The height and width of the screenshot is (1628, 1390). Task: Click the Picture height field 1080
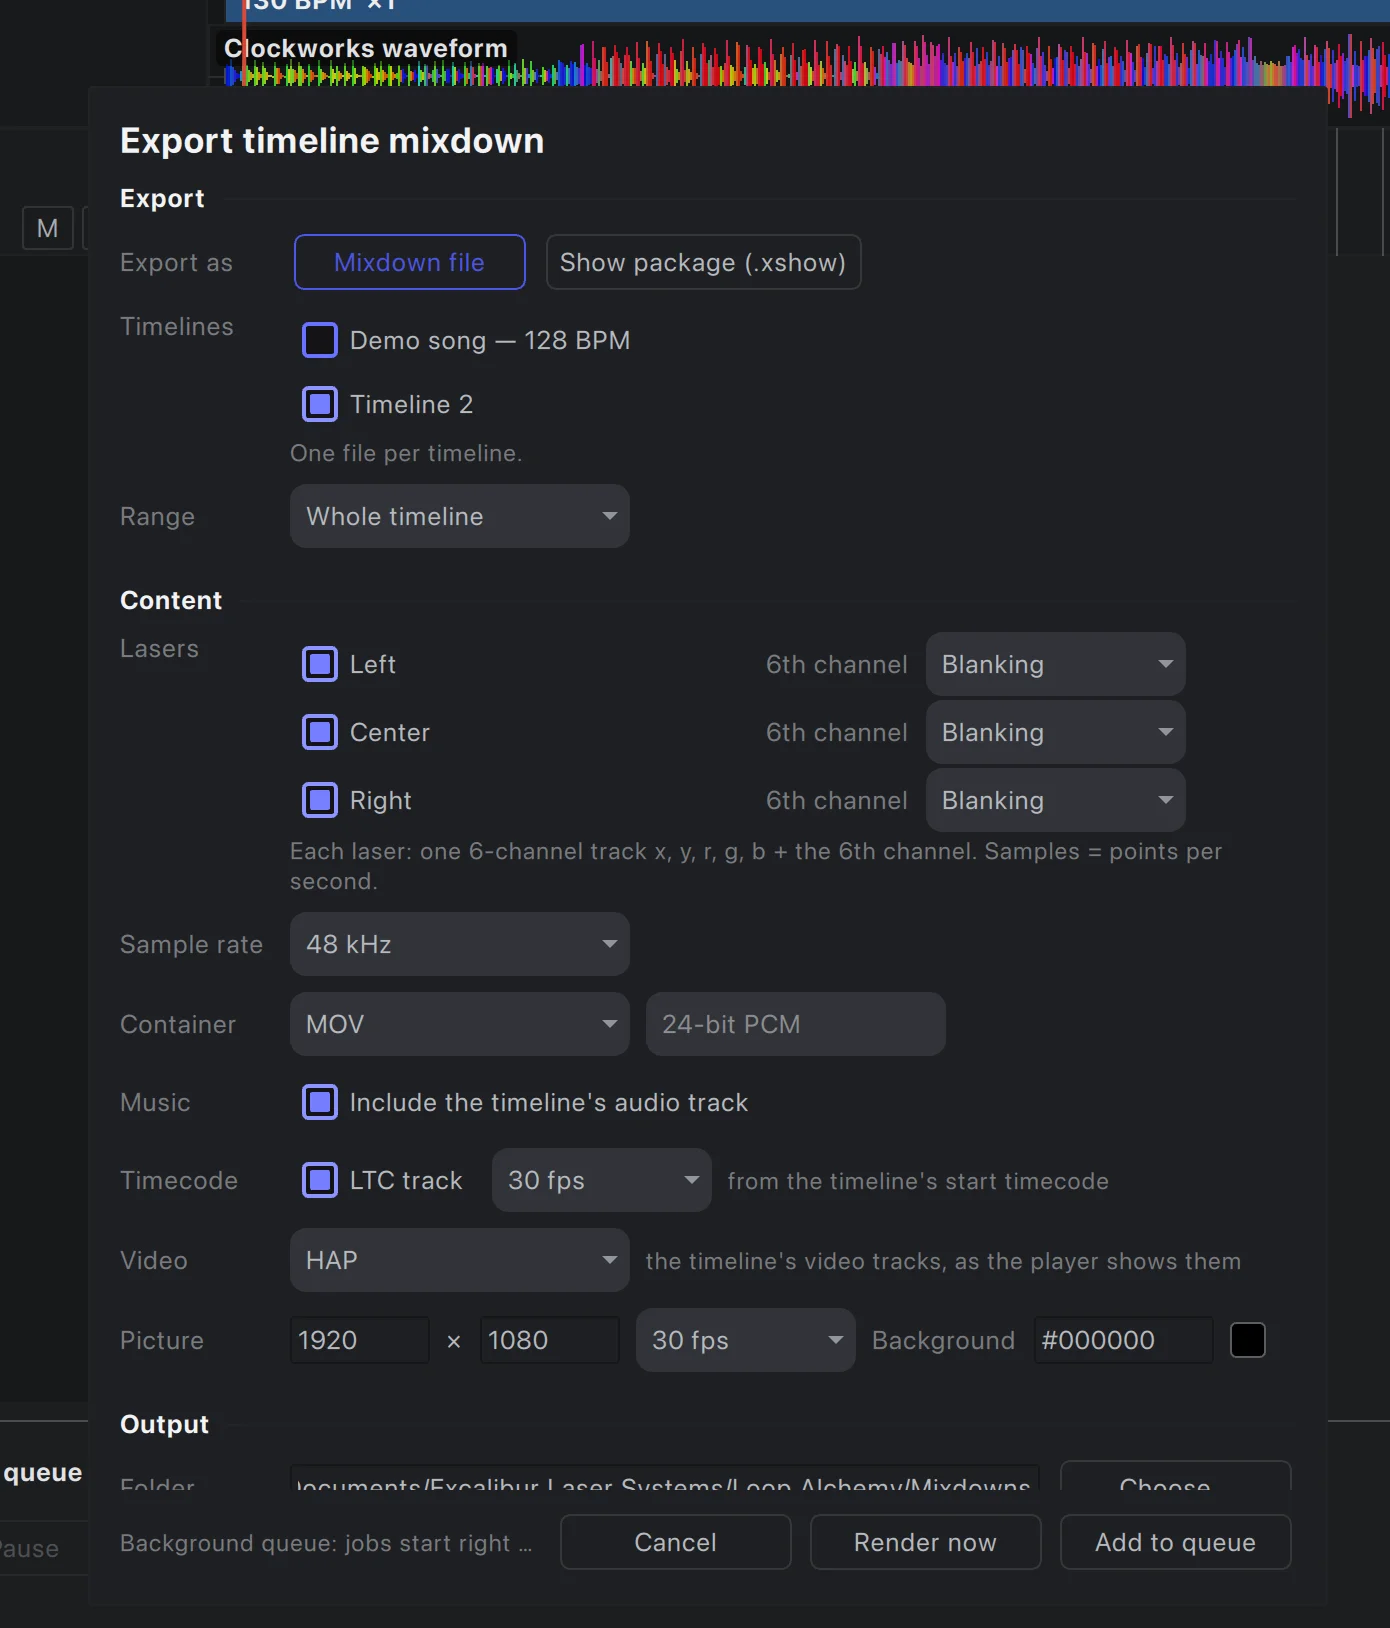tap(550, 1340)
